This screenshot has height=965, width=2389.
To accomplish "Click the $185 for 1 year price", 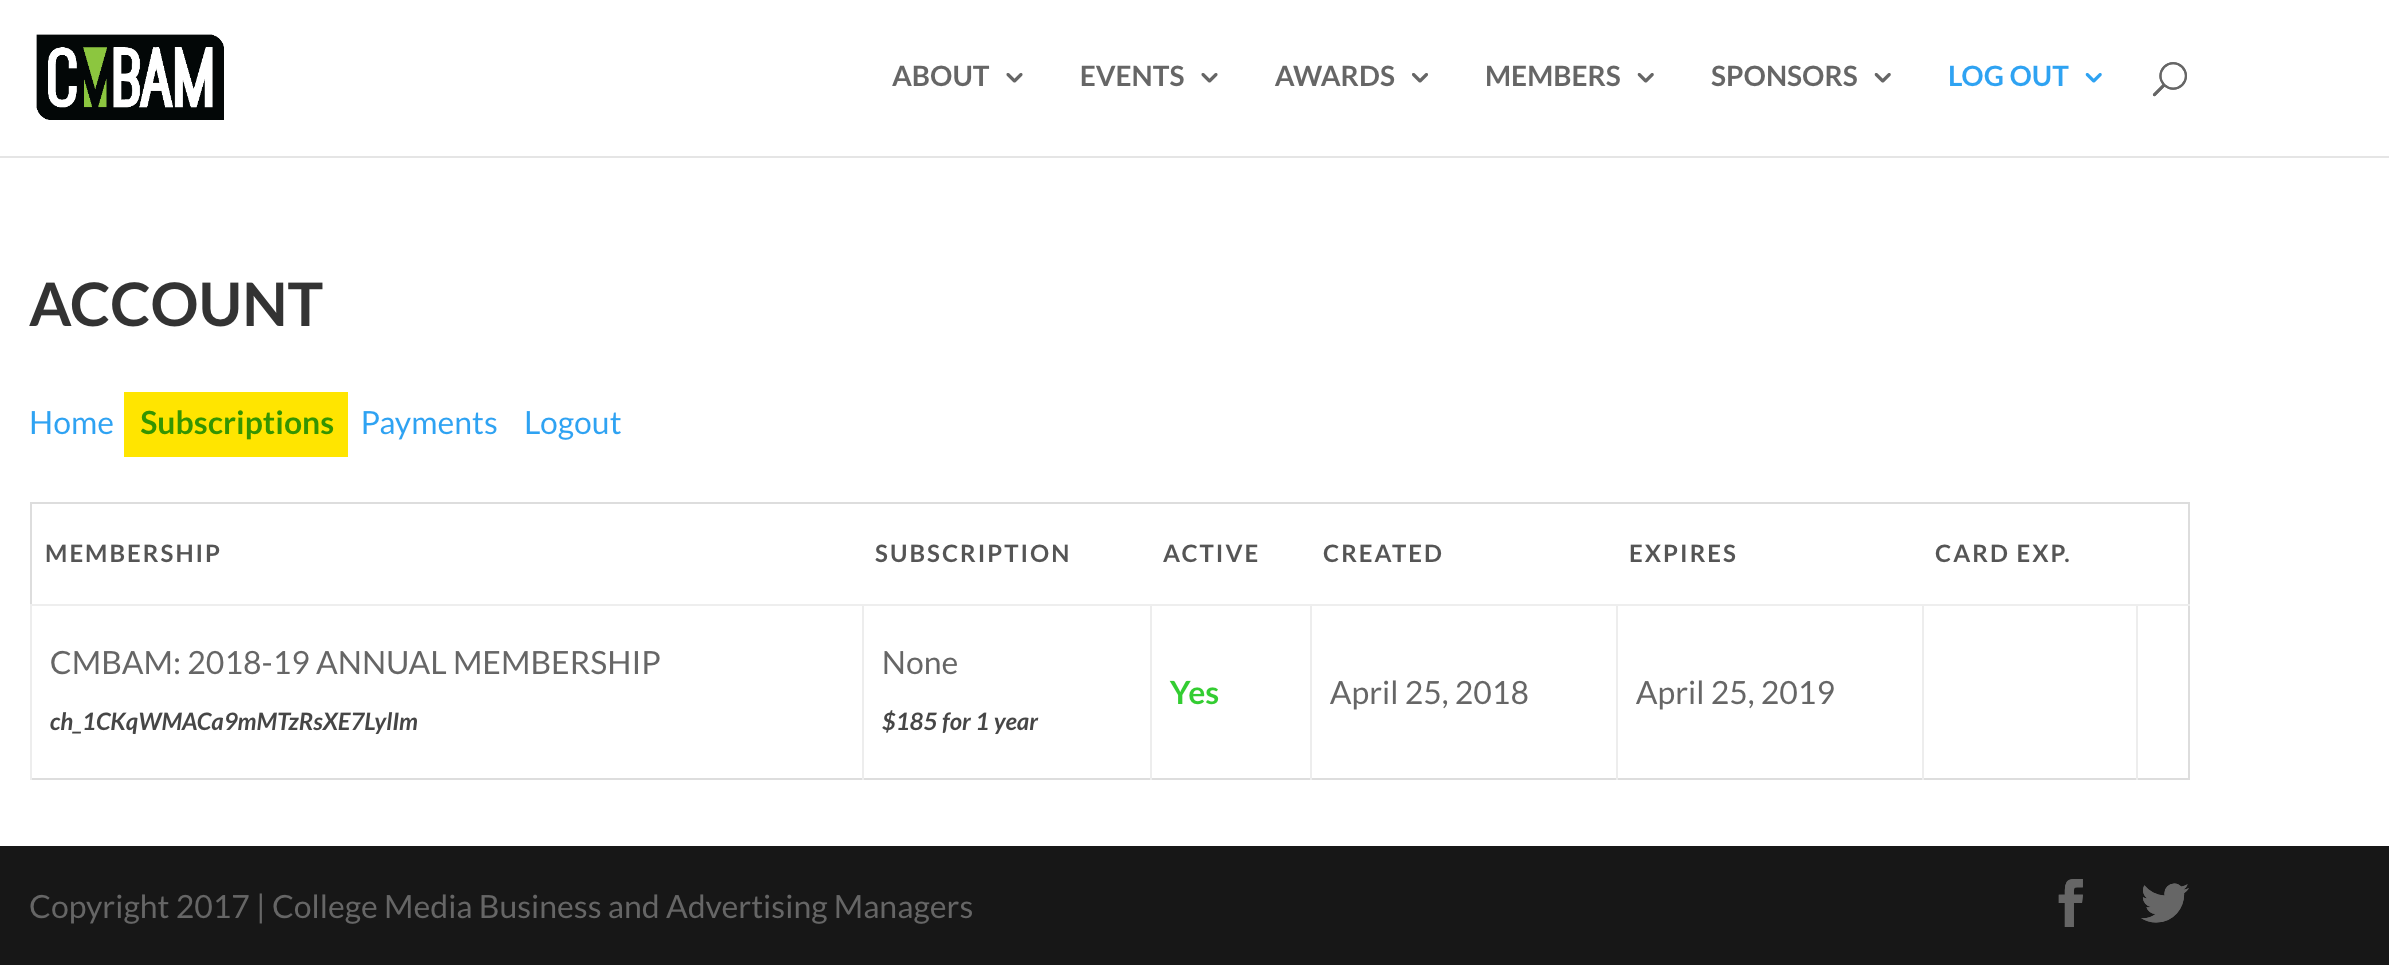I will pyautogui.click(x=960, y=722).
